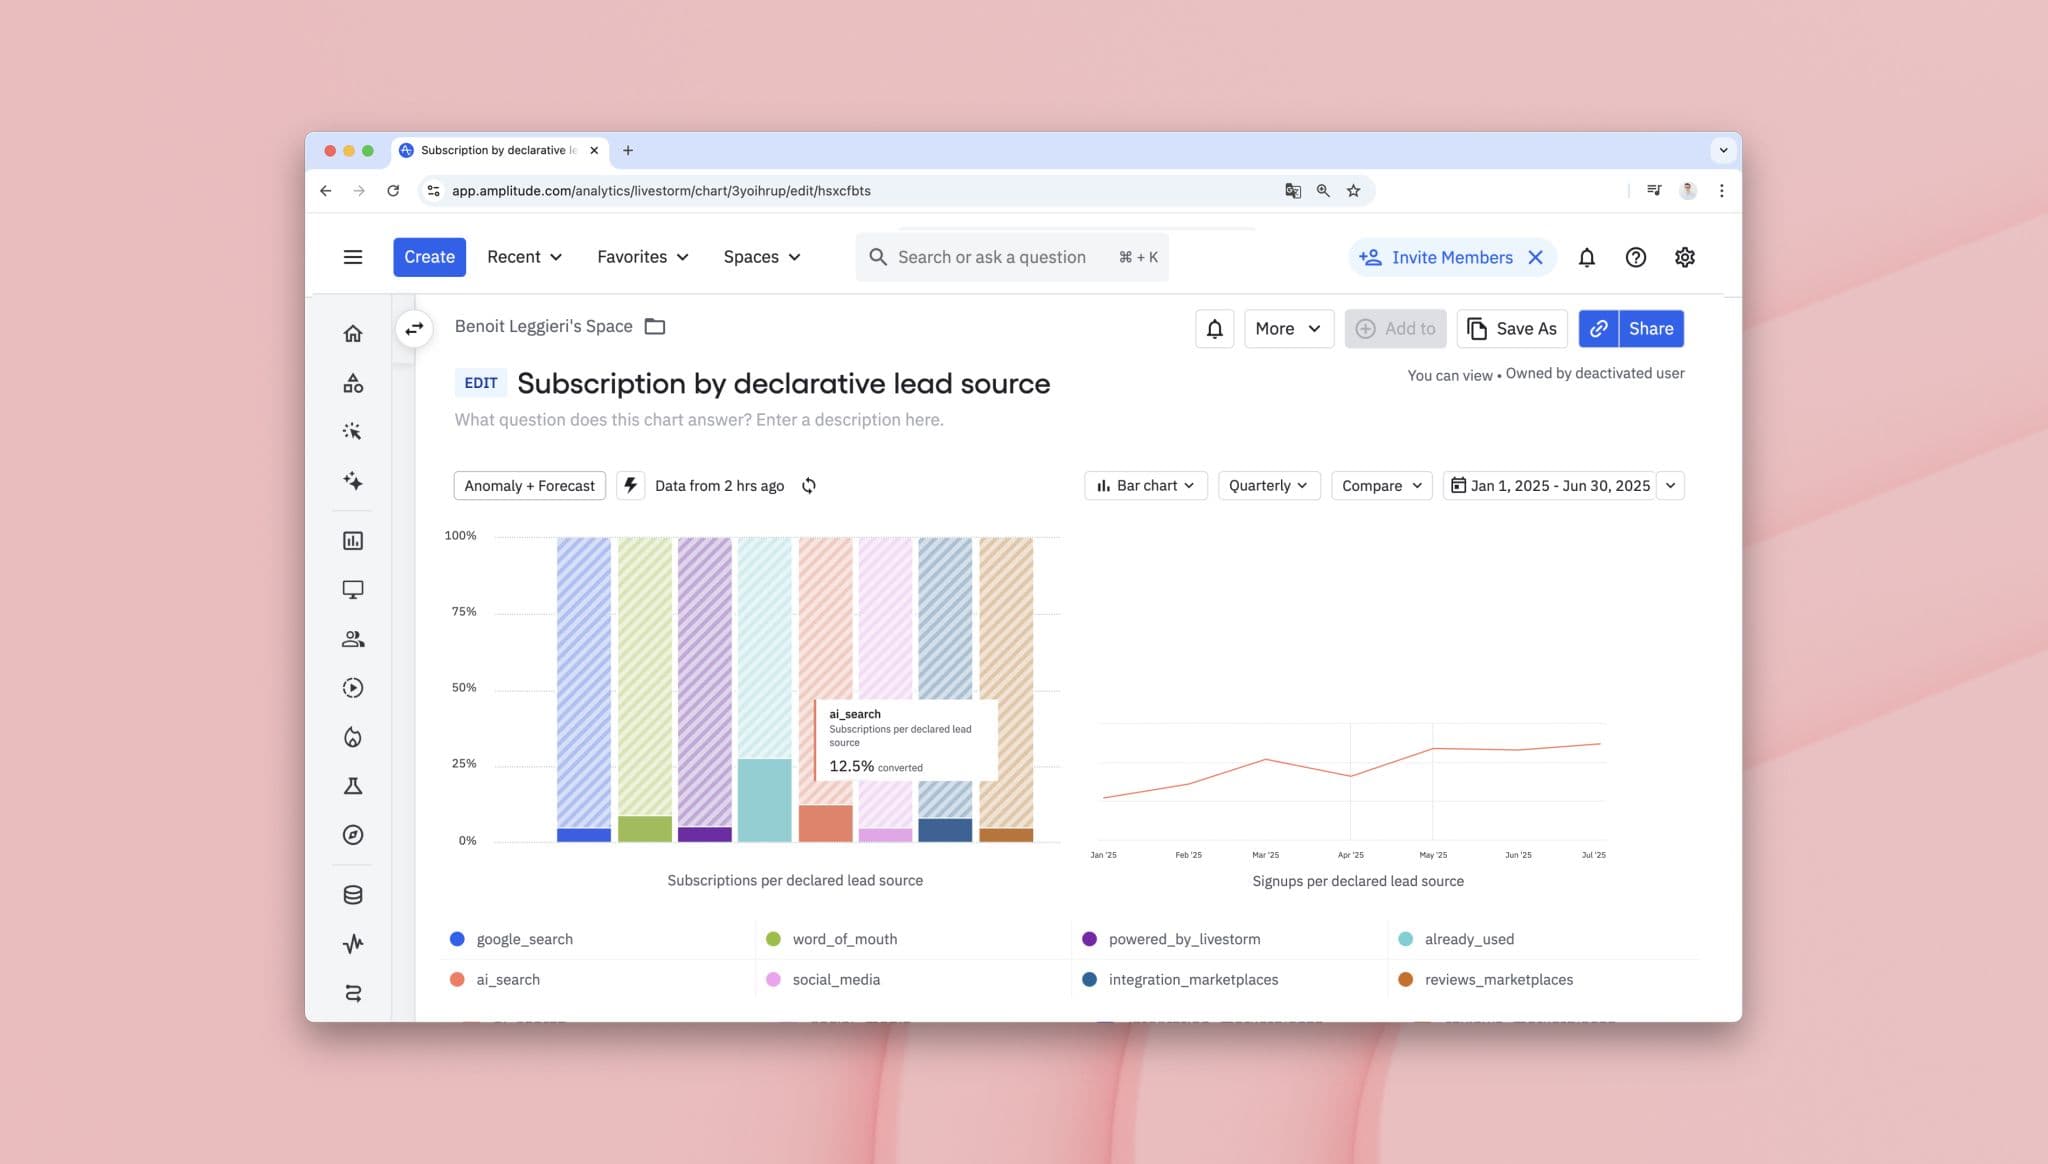Screen dimensions: 2048x1164
Task: Open the Bar chart type dropdown
Action: pyautogui.click(x=1146, y=486)
